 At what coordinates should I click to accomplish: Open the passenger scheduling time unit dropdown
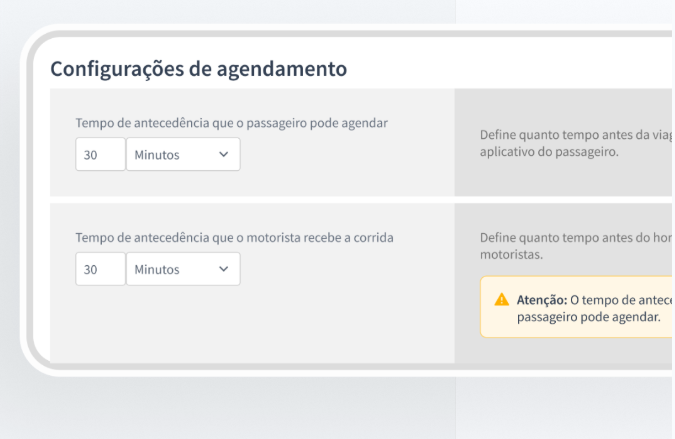[183, 155]
